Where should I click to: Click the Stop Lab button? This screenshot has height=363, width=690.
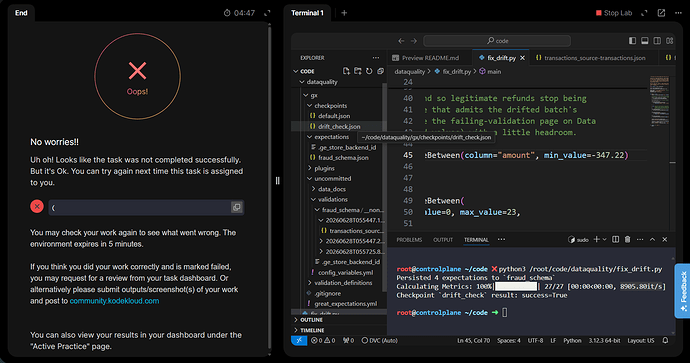pyautogui.click(x=614, y=13)
